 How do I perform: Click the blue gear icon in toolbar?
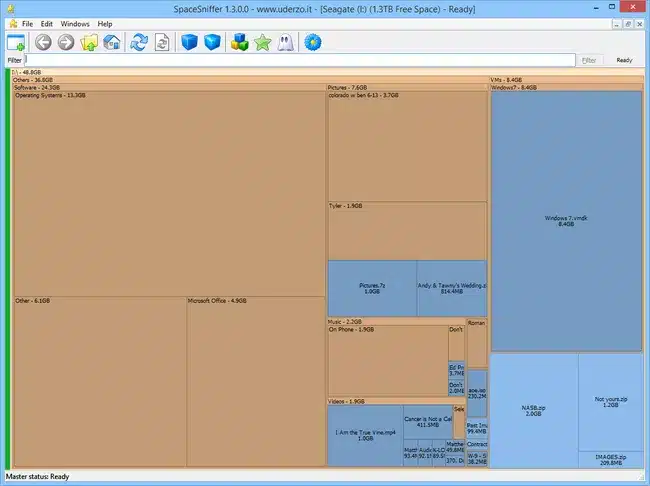pos(312,42)
